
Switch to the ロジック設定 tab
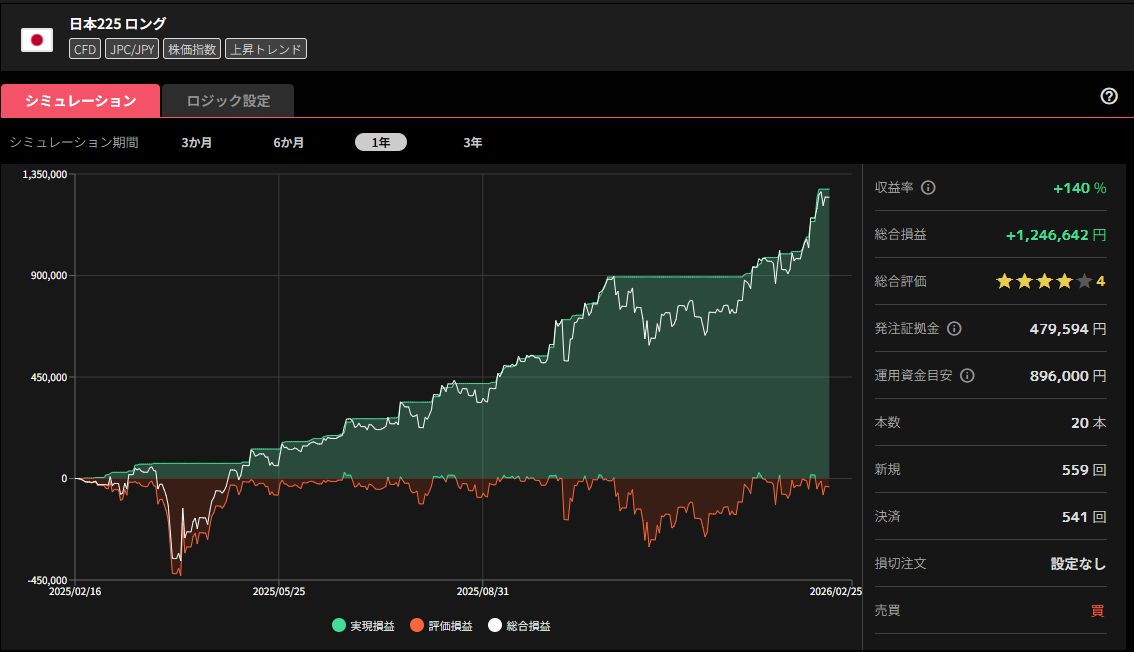pos(228,101)
